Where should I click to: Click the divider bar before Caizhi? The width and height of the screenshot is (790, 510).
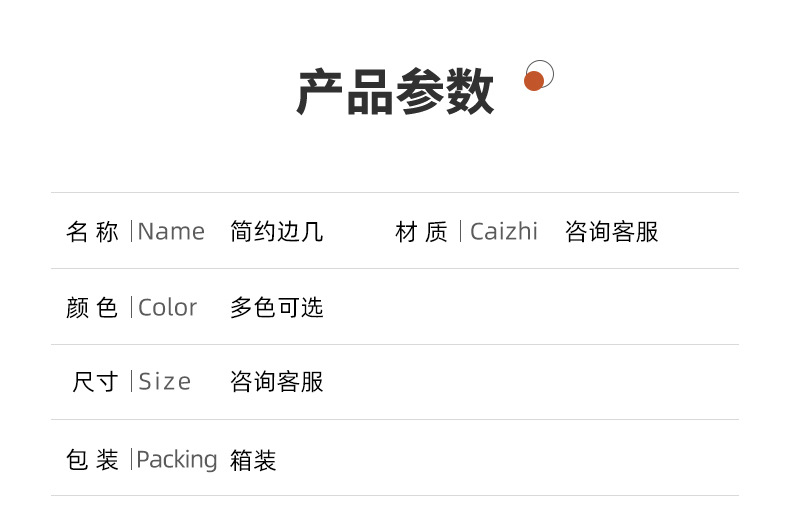[461, 232]
